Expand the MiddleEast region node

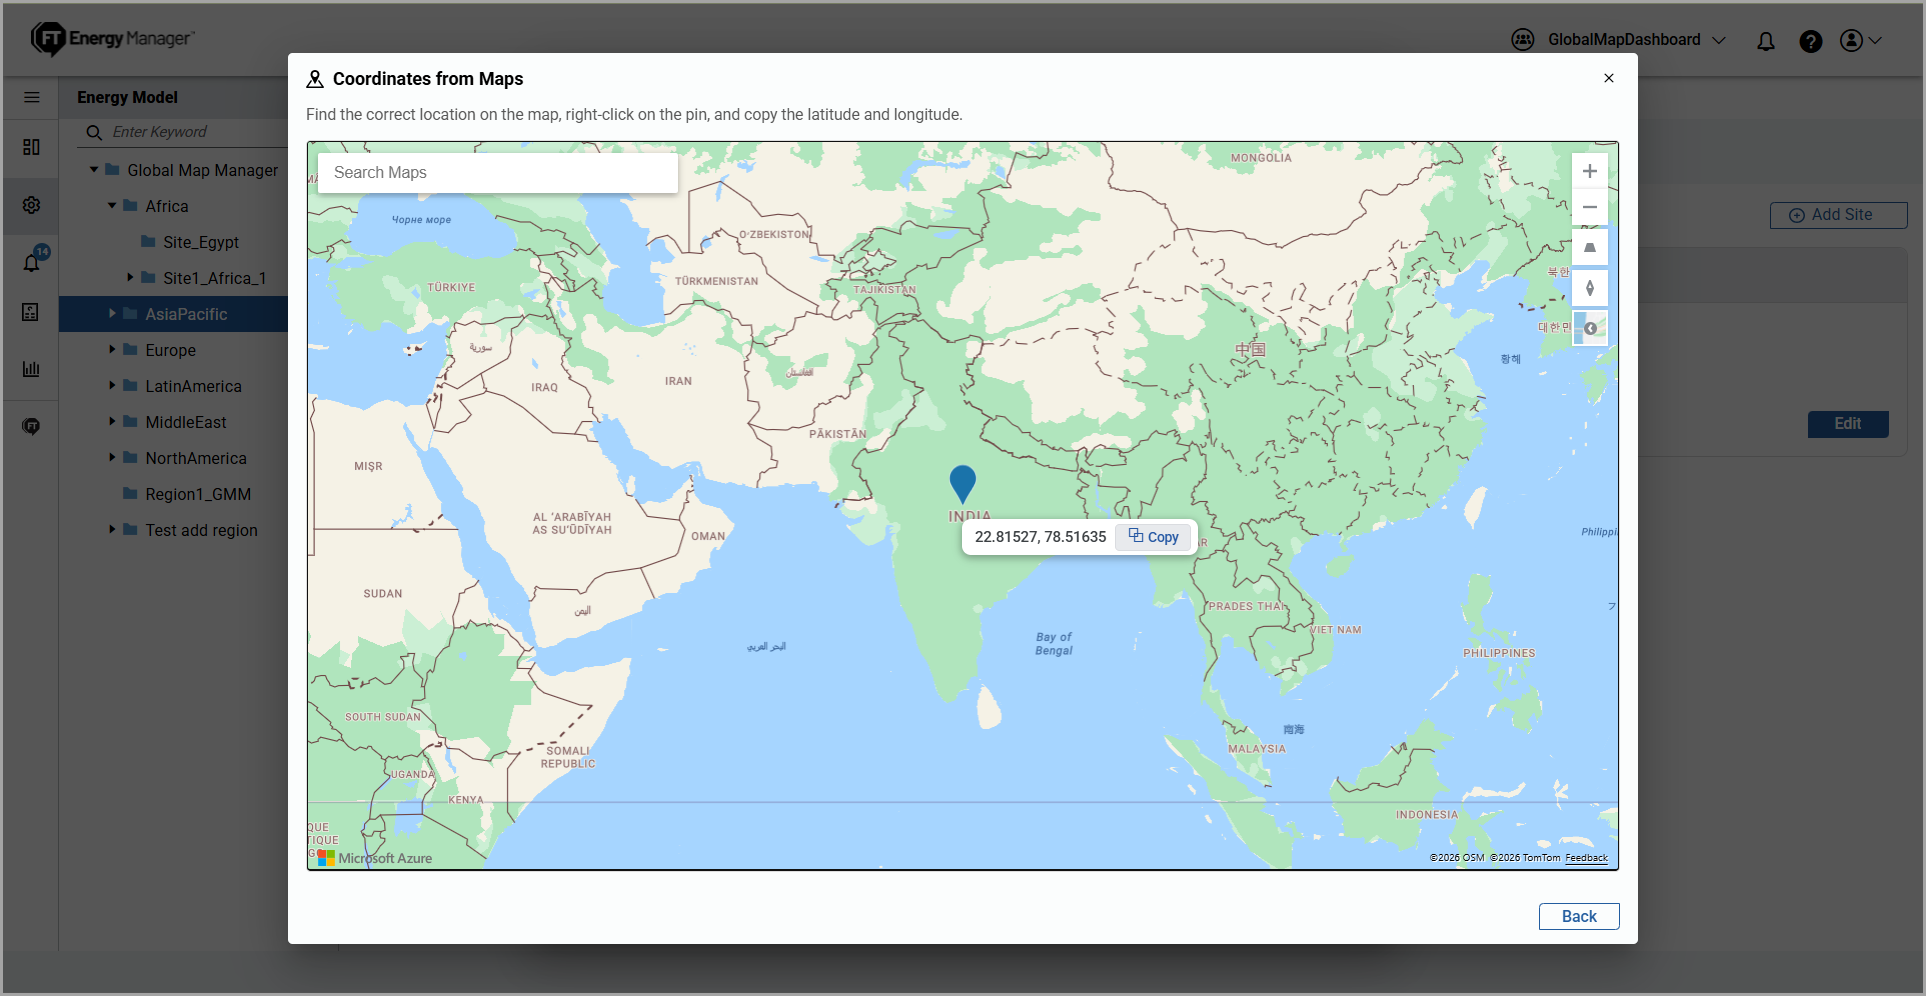click(112, 421)
